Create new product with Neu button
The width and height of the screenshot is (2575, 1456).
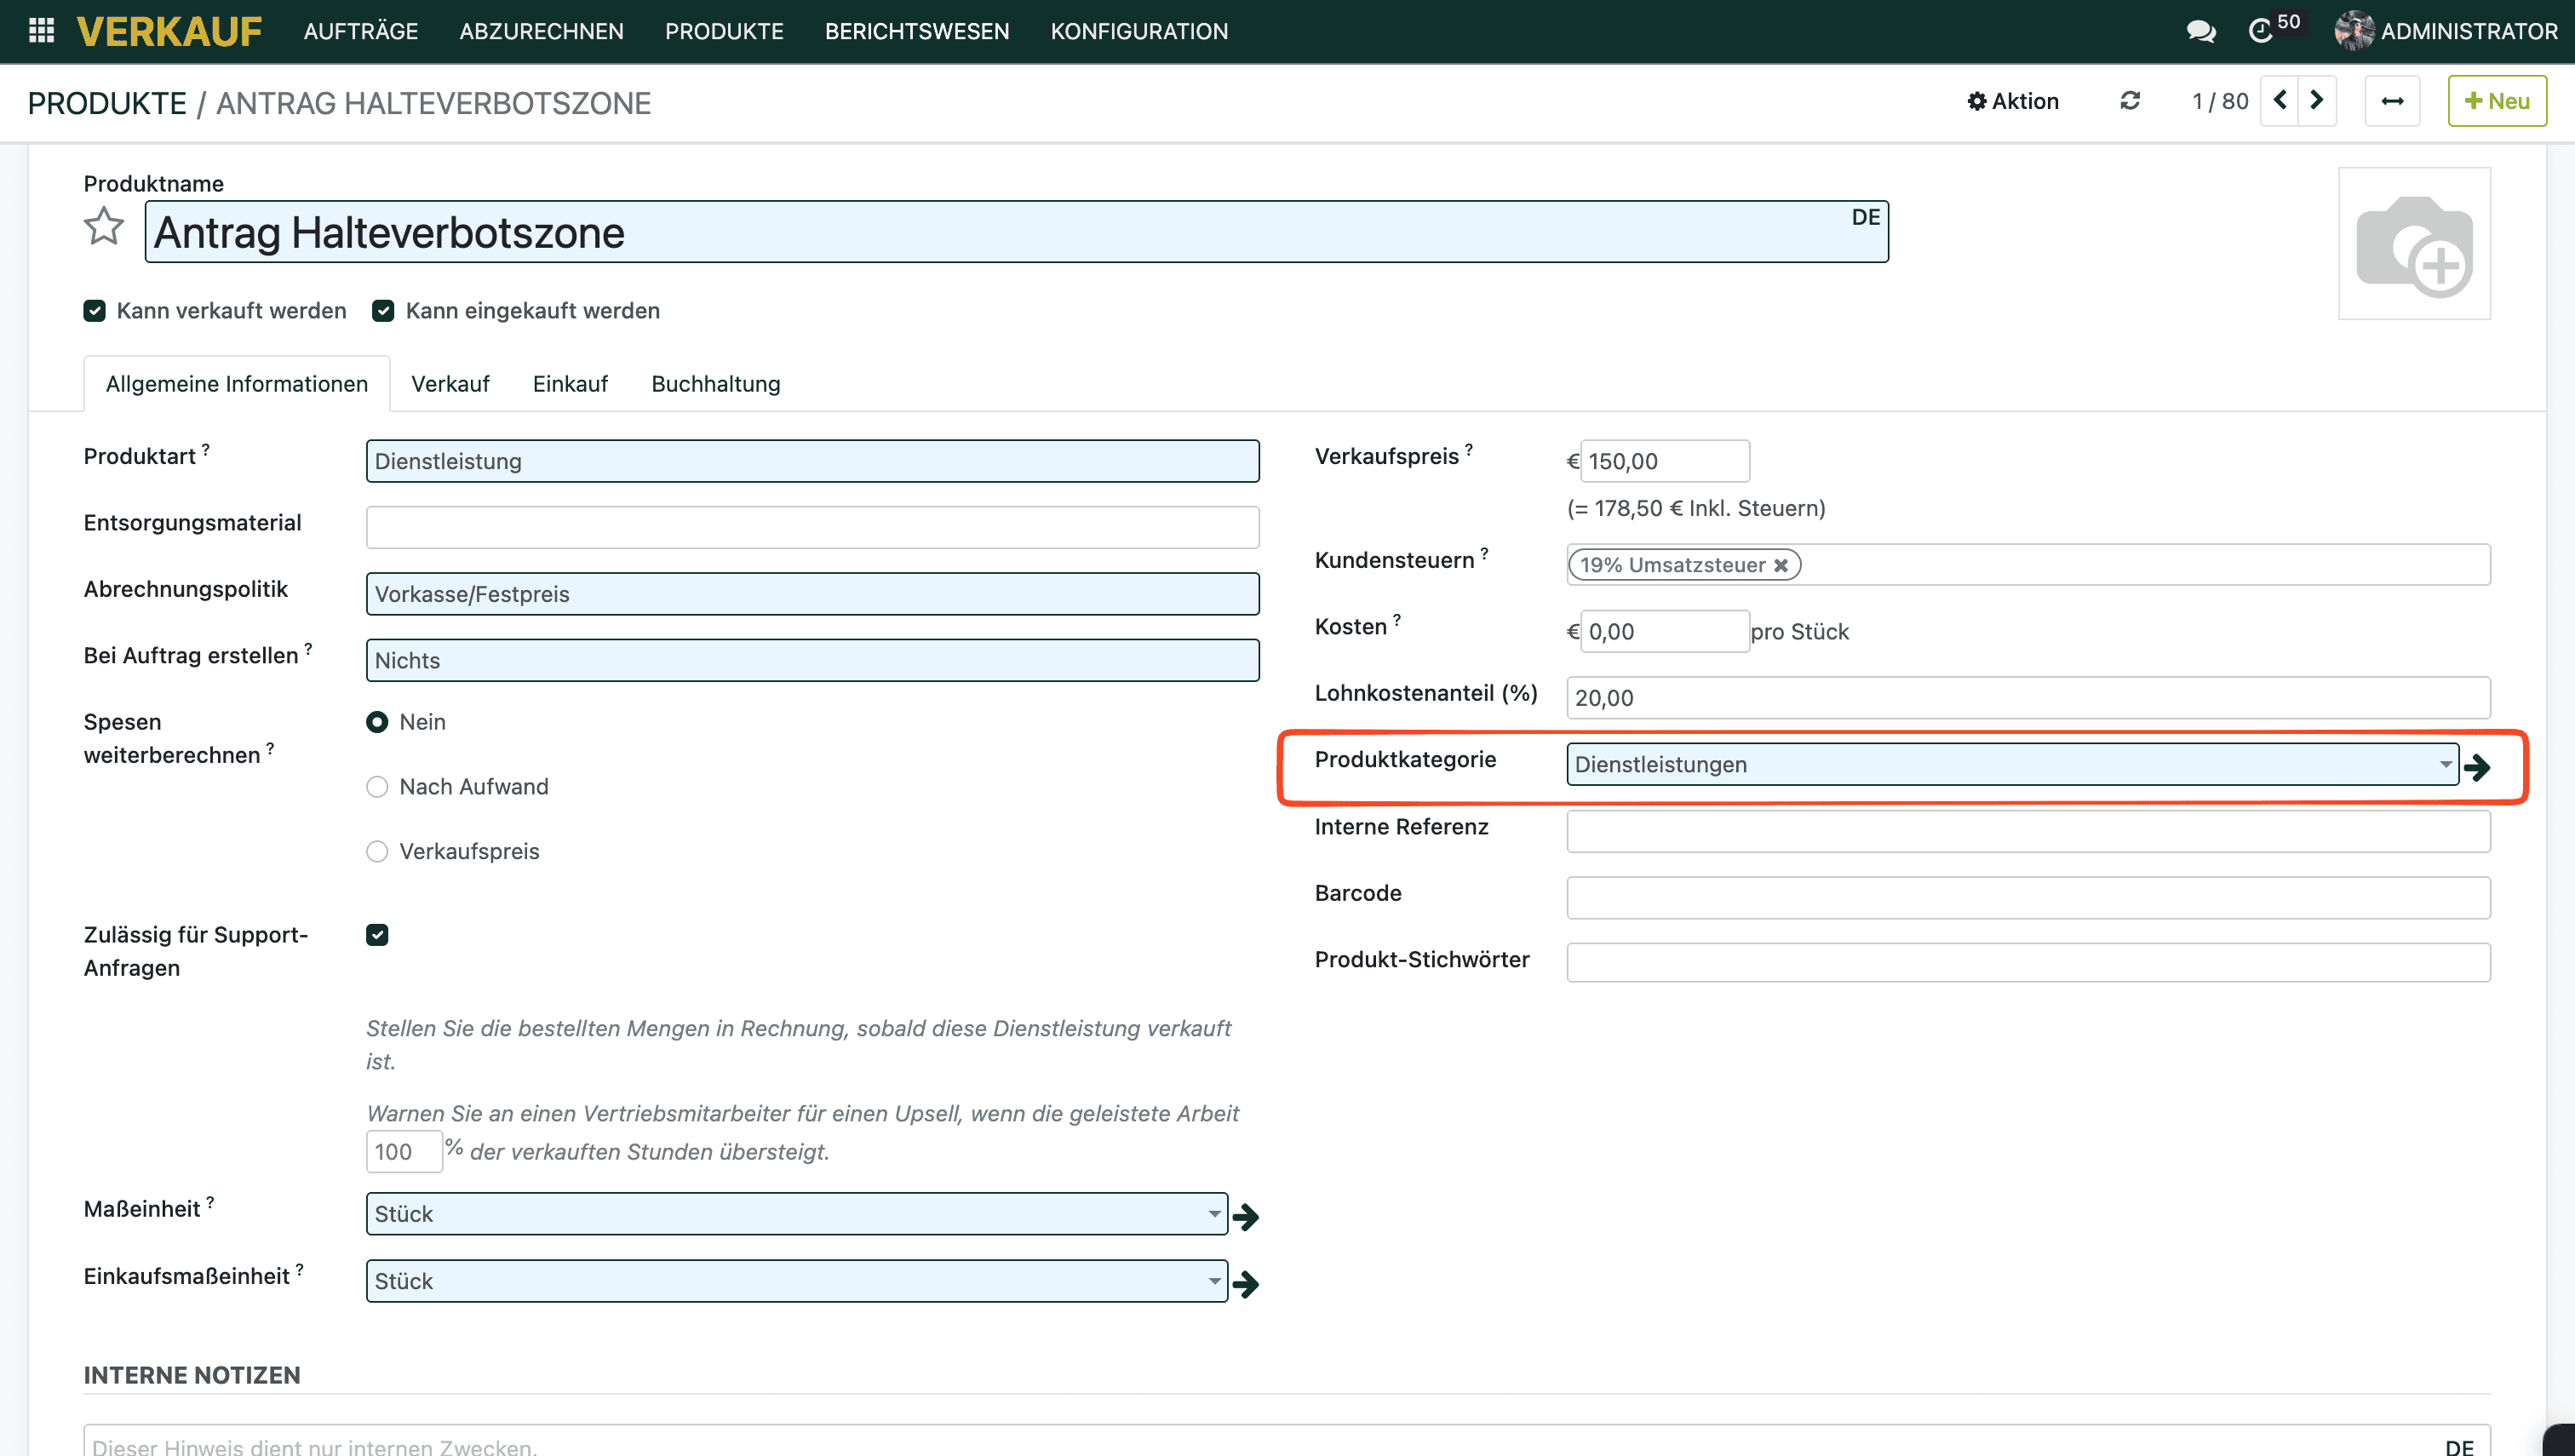2497,101
